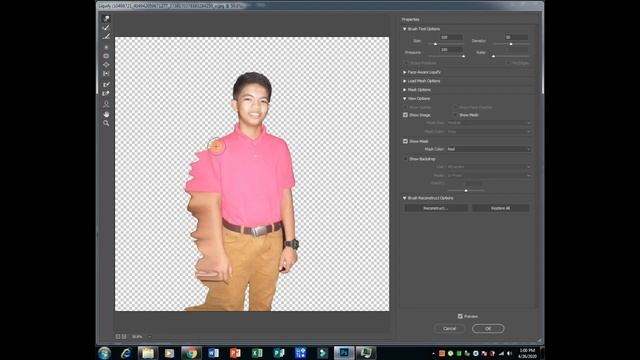
Task: Open Internet Explorer from the taskbar
Action: (x=126, y=353)
